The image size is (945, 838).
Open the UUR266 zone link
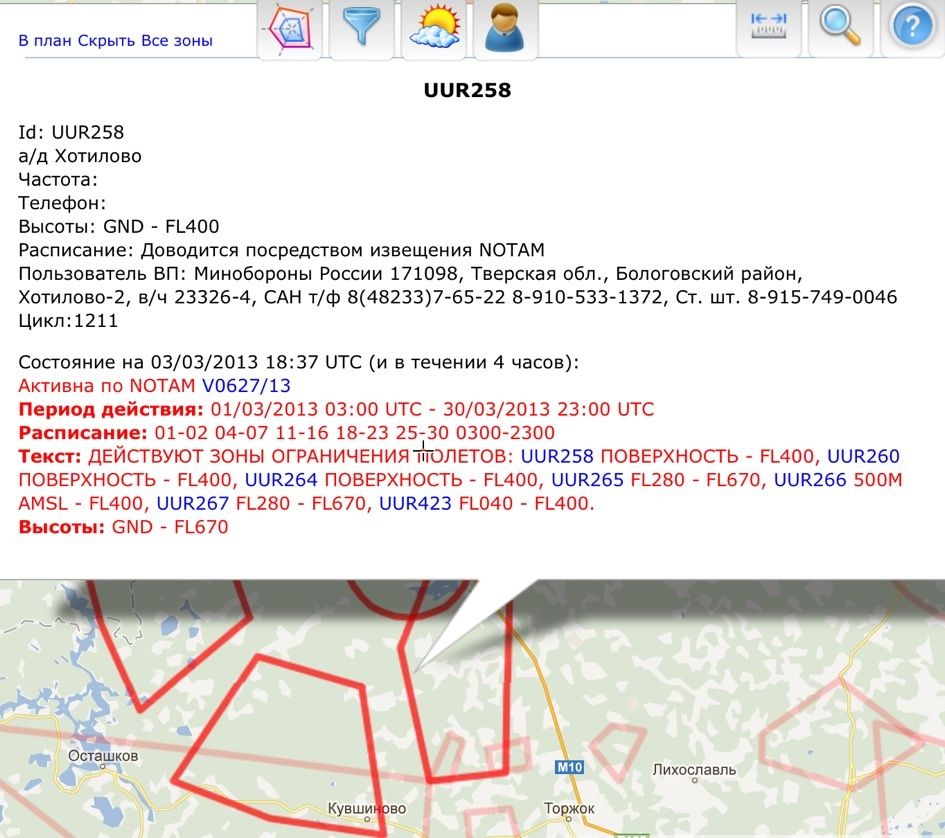[x=810, y=480]
